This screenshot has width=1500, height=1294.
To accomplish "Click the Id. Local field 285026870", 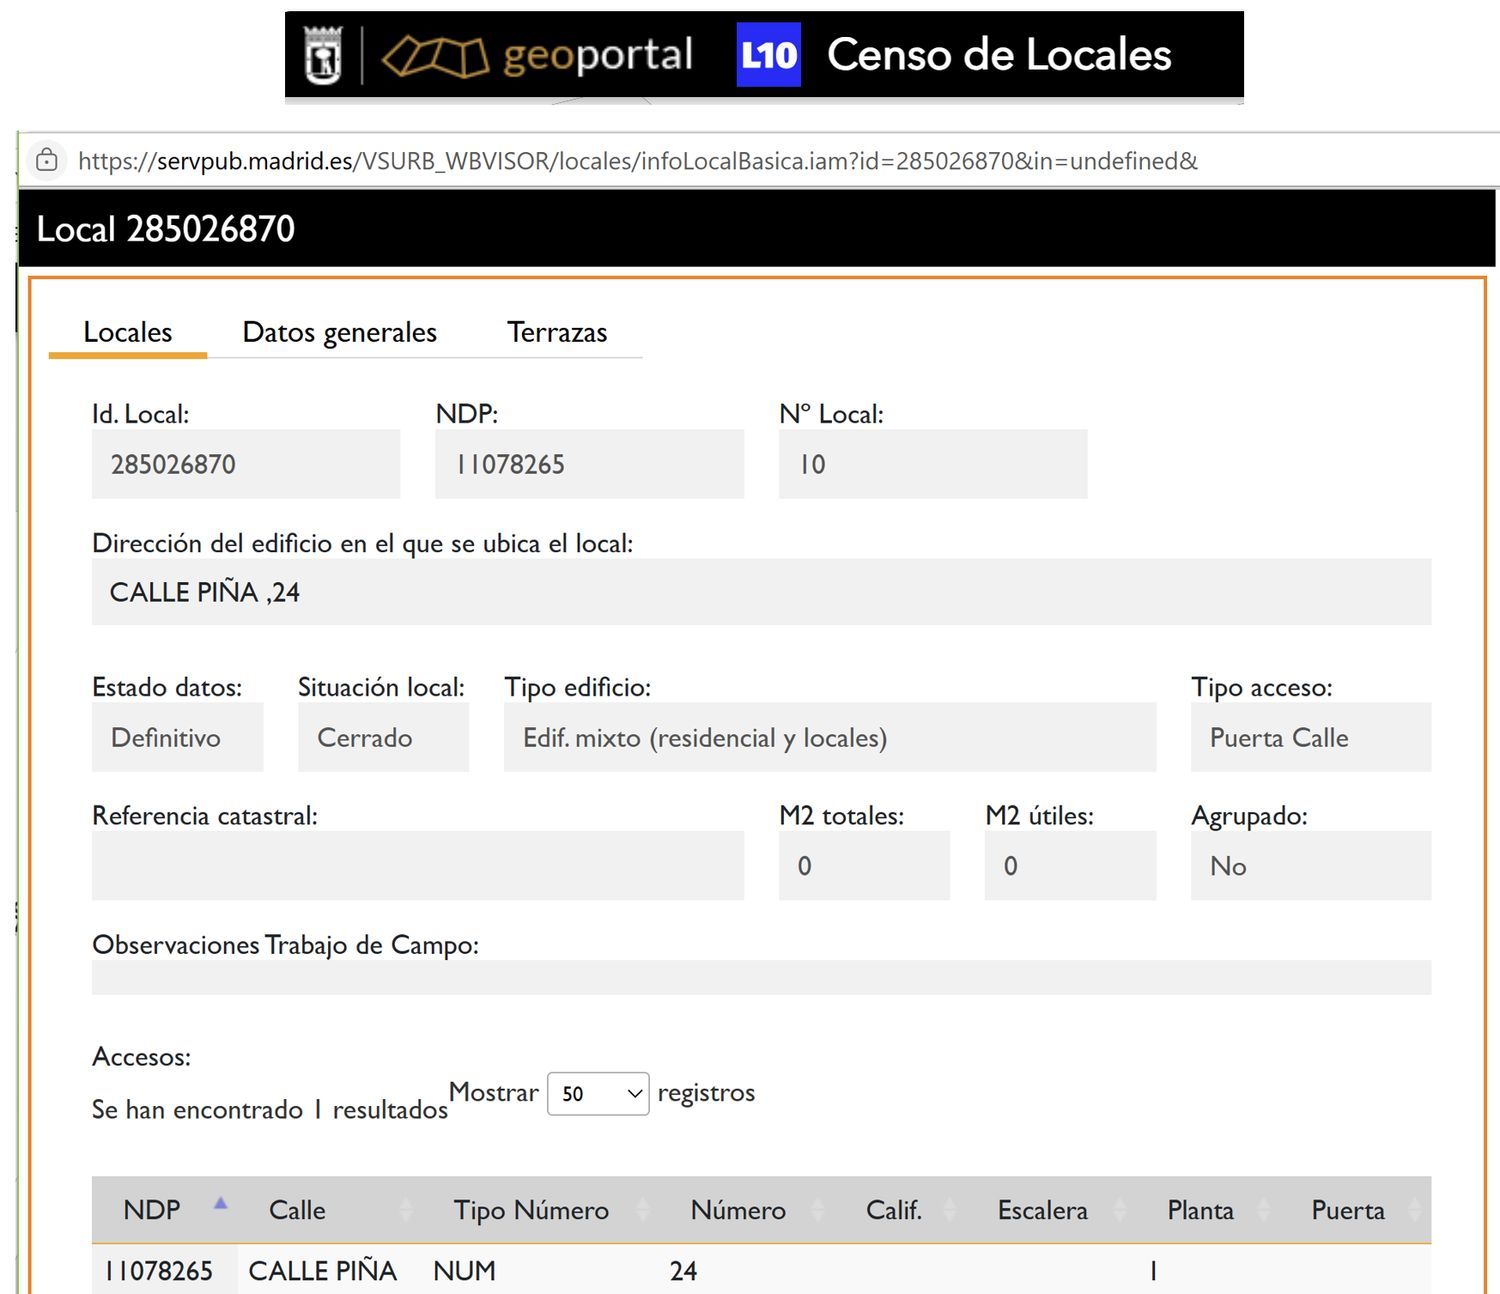I will click(246, 464).
